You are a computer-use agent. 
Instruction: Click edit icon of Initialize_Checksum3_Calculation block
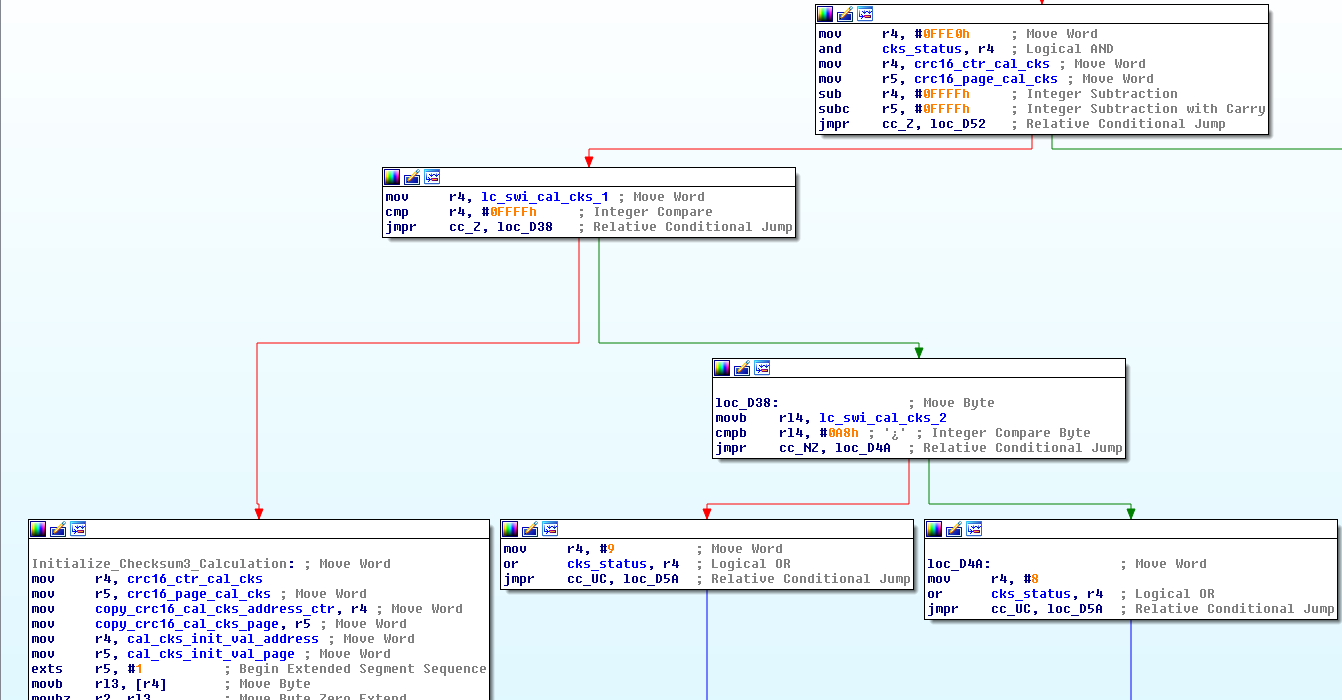pyautogui.click(x=58, y=529)
